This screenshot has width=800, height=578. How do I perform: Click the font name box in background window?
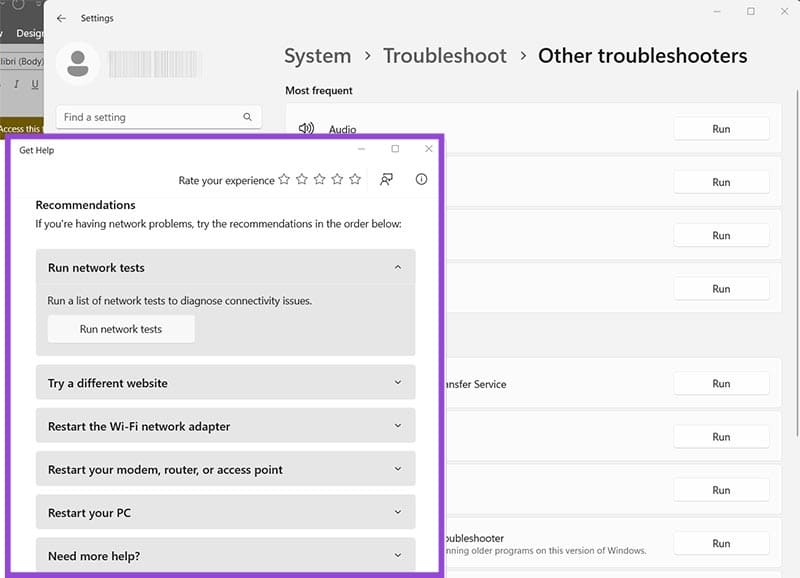click(x=21, y=61)
